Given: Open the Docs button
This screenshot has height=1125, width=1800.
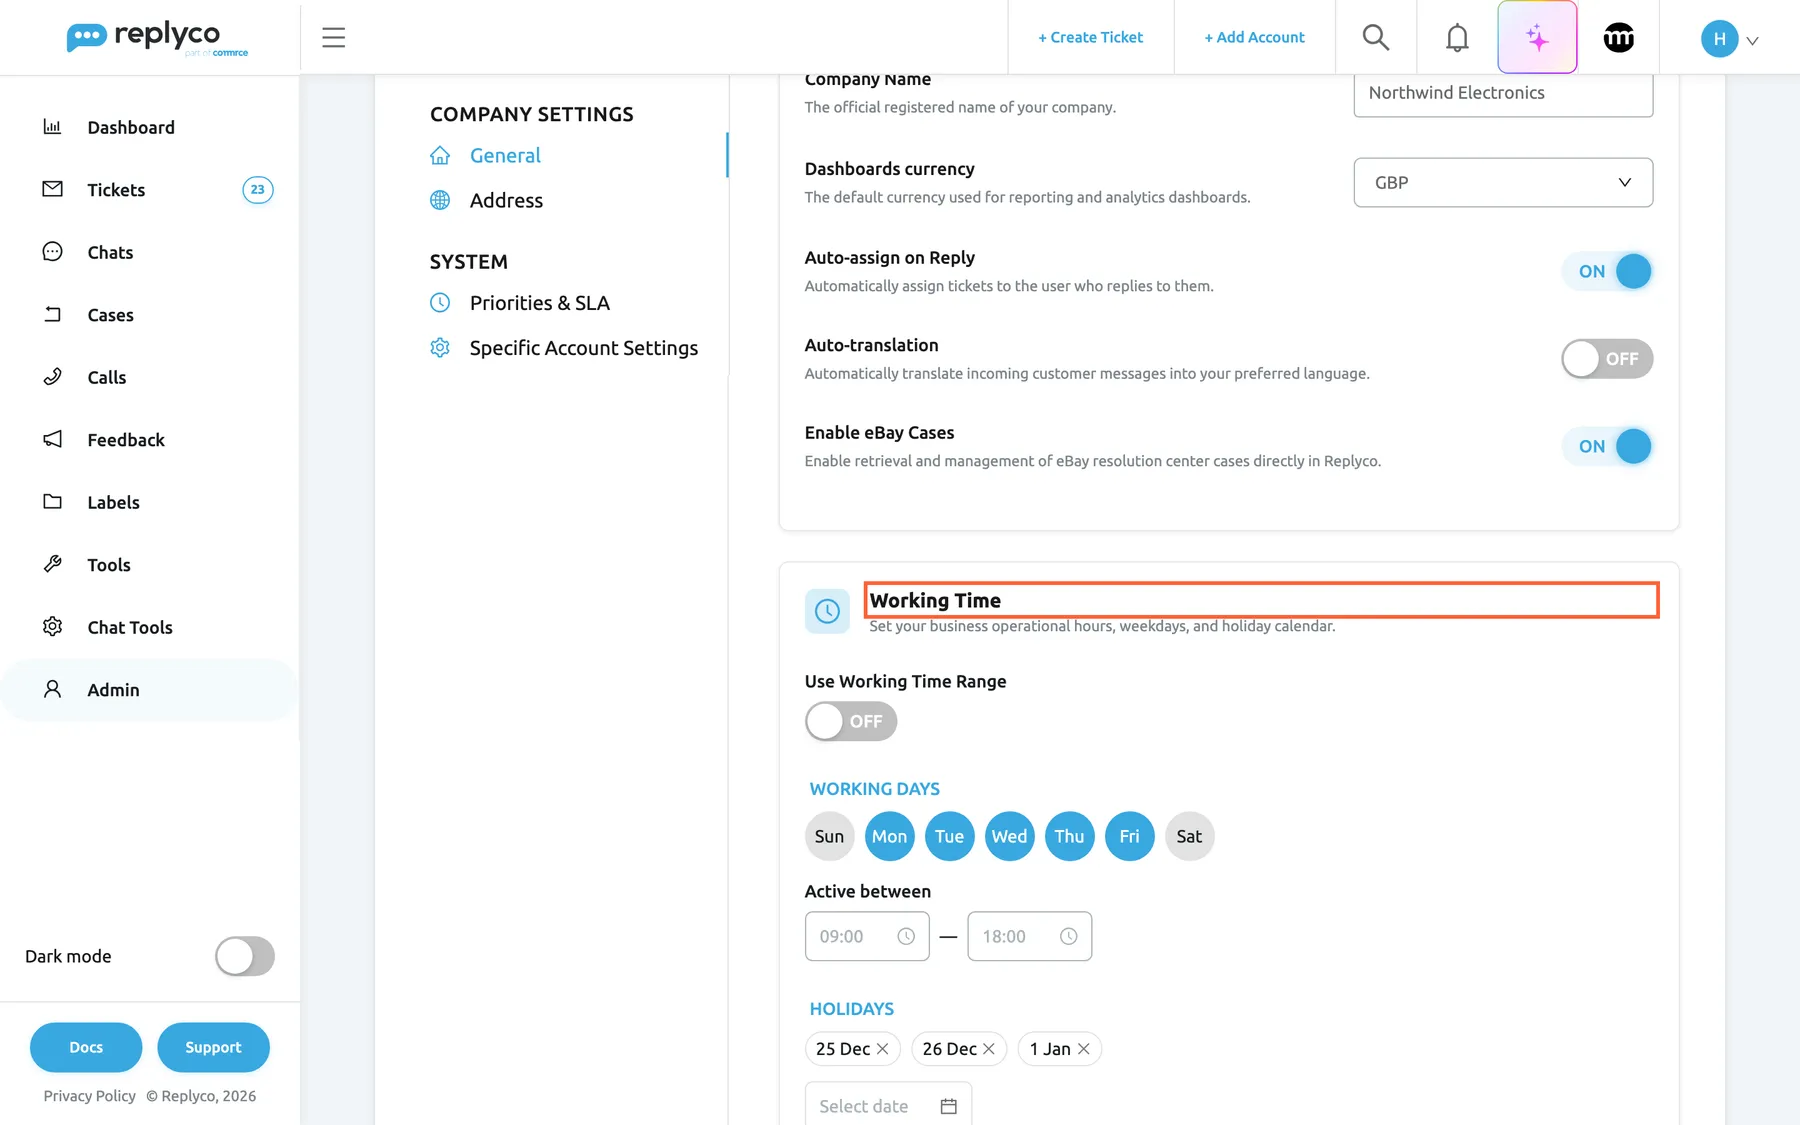Looking at the screenshot, I should (86, 1047).
